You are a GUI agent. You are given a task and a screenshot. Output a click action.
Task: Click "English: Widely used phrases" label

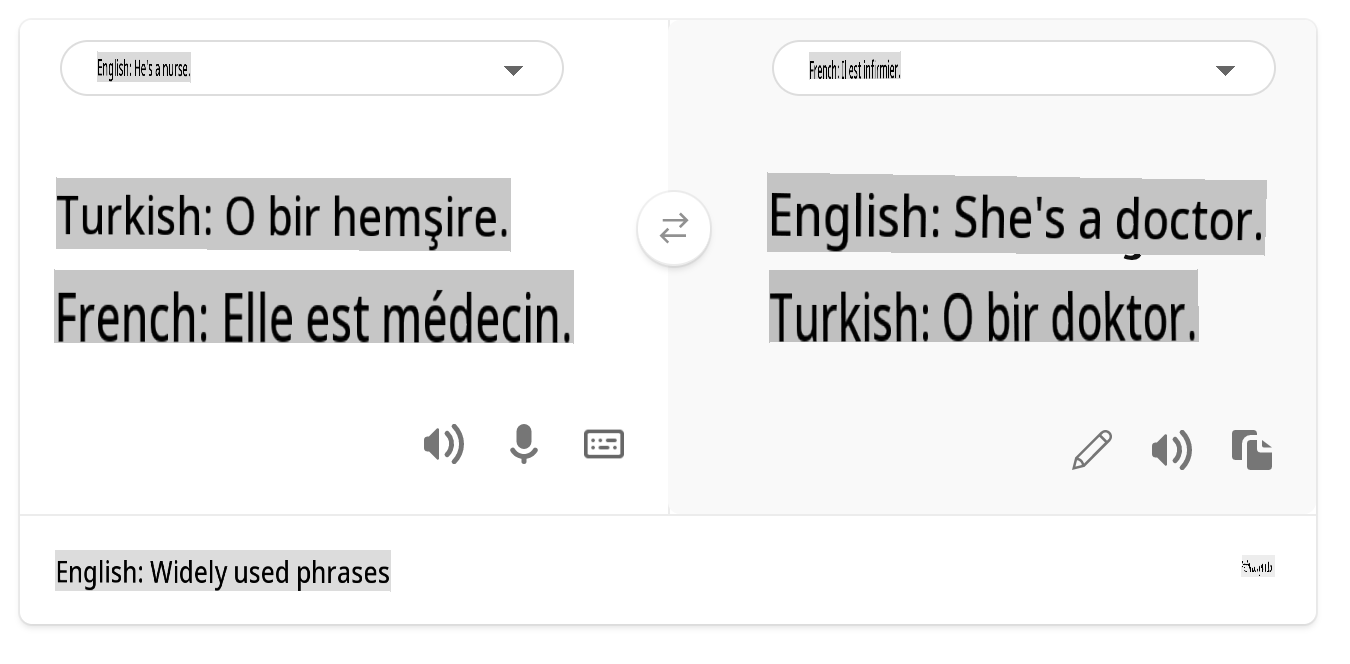click(x=222, y=572)
